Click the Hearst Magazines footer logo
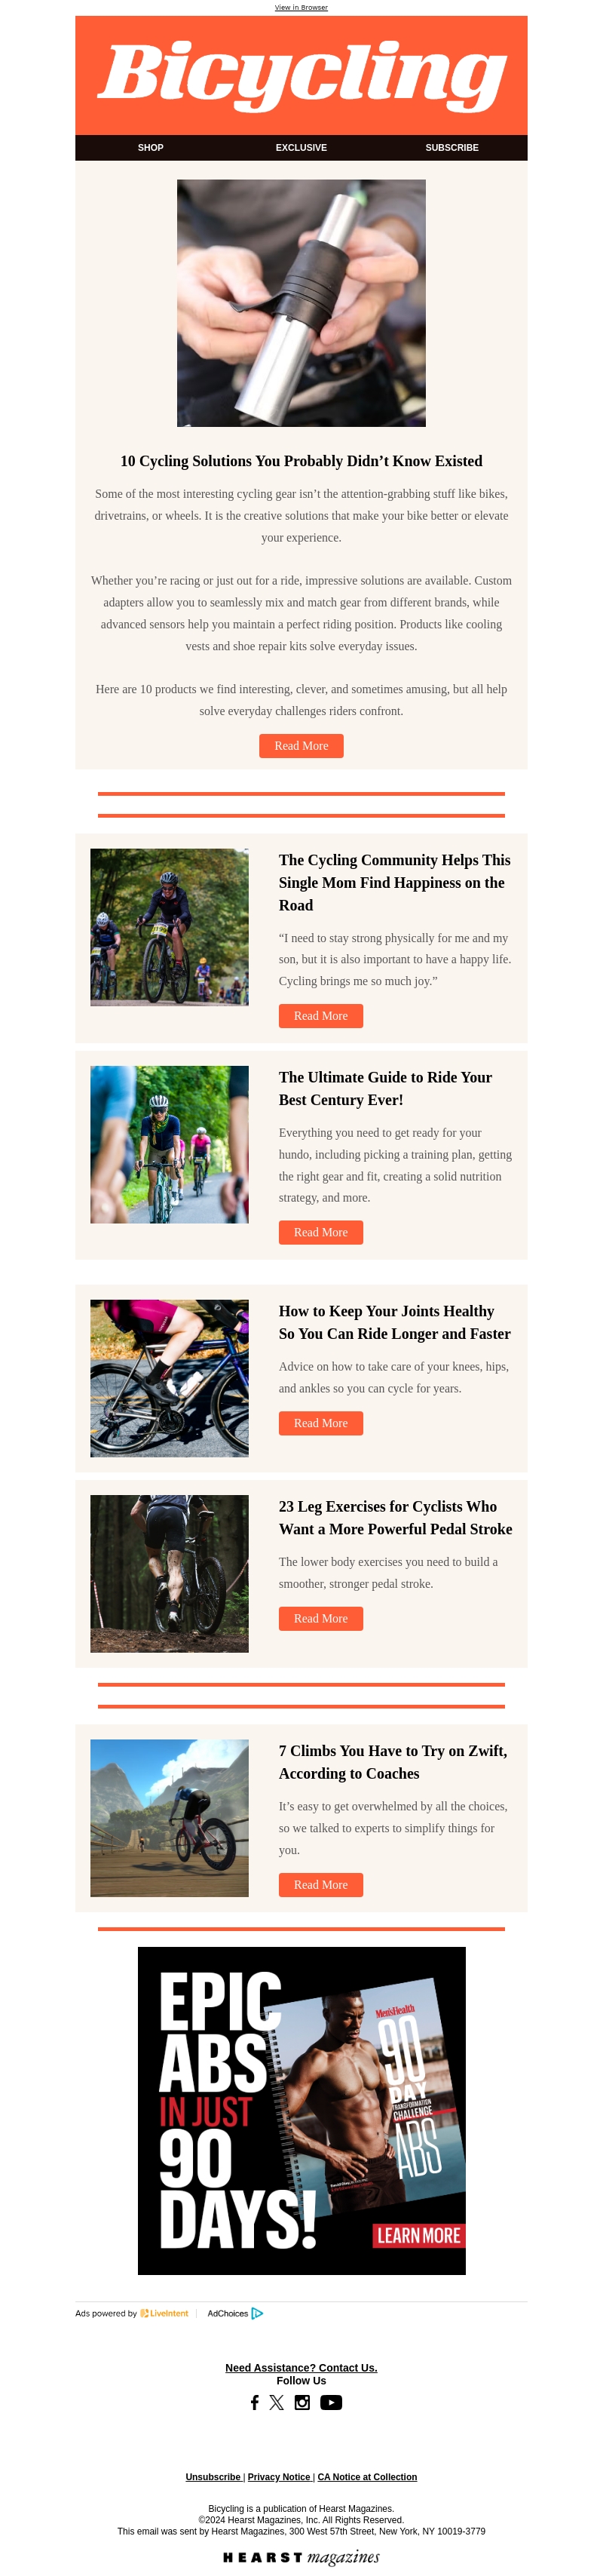The image size is (603, 2576). tap(301, 2557)
